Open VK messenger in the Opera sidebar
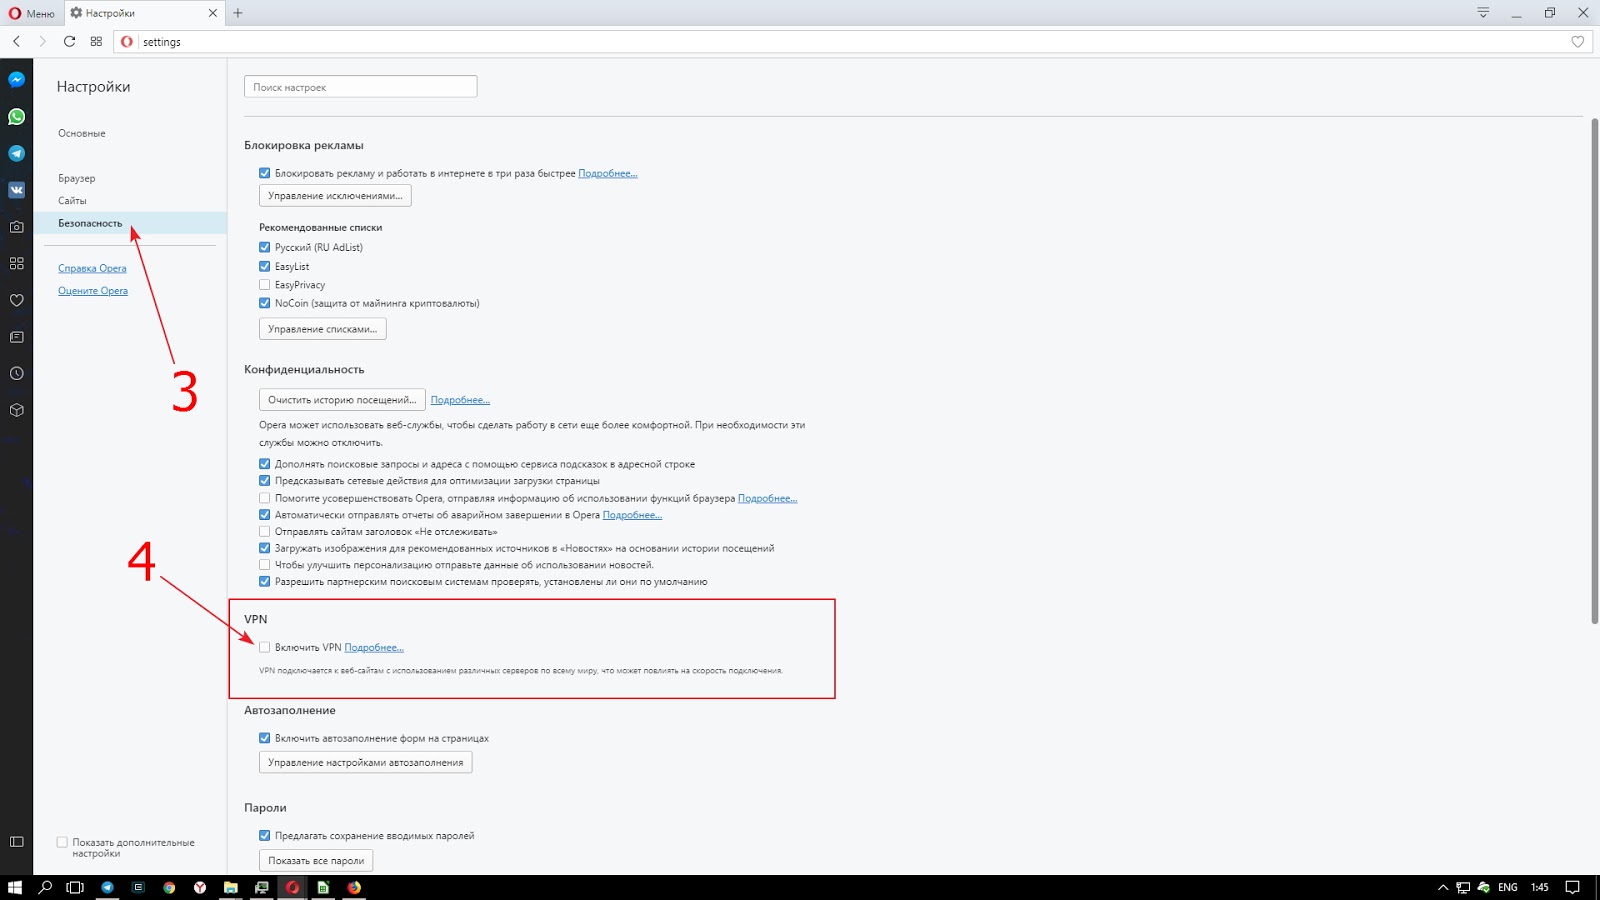The image size is (1600, 900). coord(16,190)
